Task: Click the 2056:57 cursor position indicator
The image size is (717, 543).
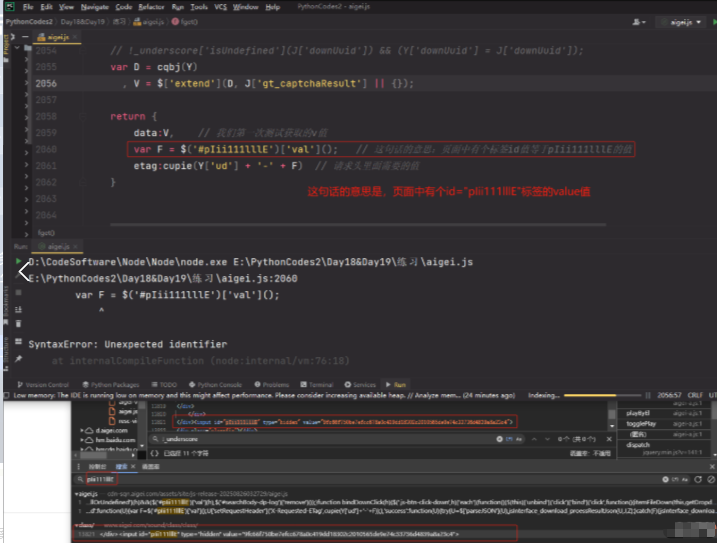Action: (669, 395)
